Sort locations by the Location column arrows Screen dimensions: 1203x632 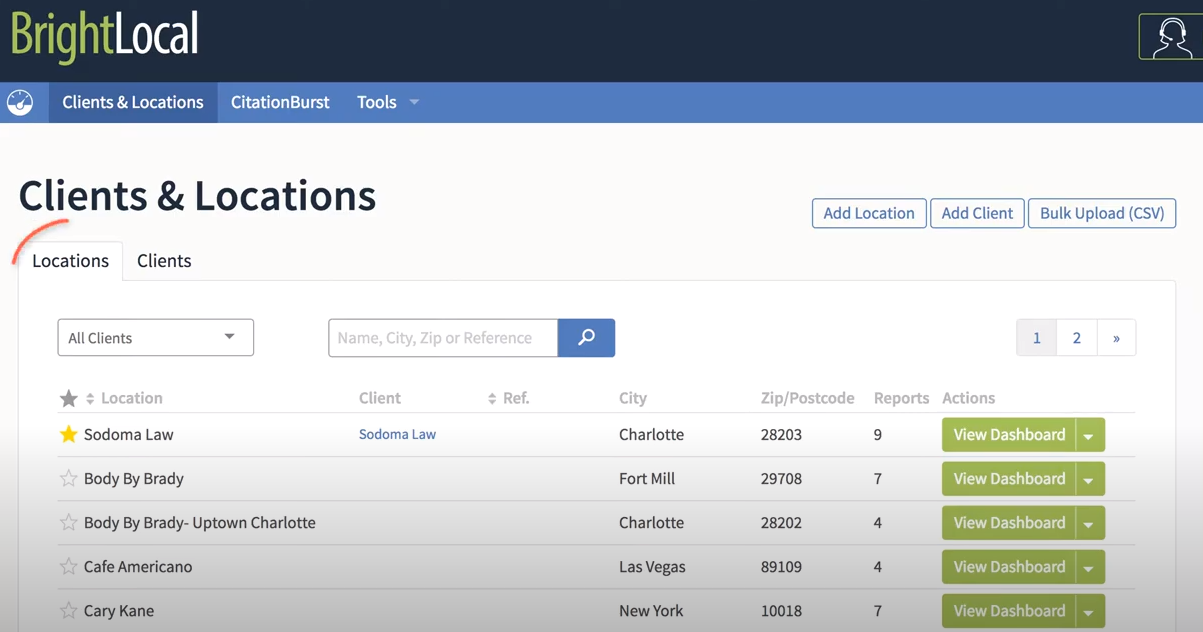pos(90,398)
